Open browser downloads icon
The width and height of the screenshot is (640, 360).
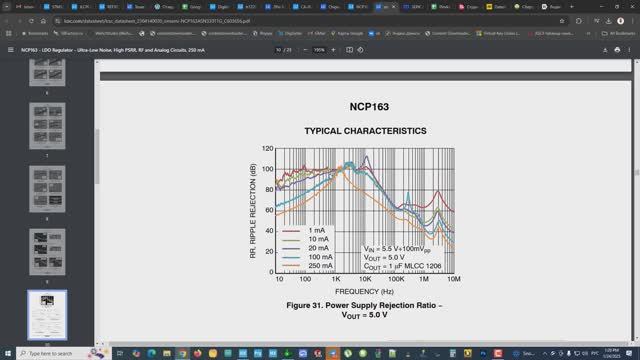(x=609, y=21)
